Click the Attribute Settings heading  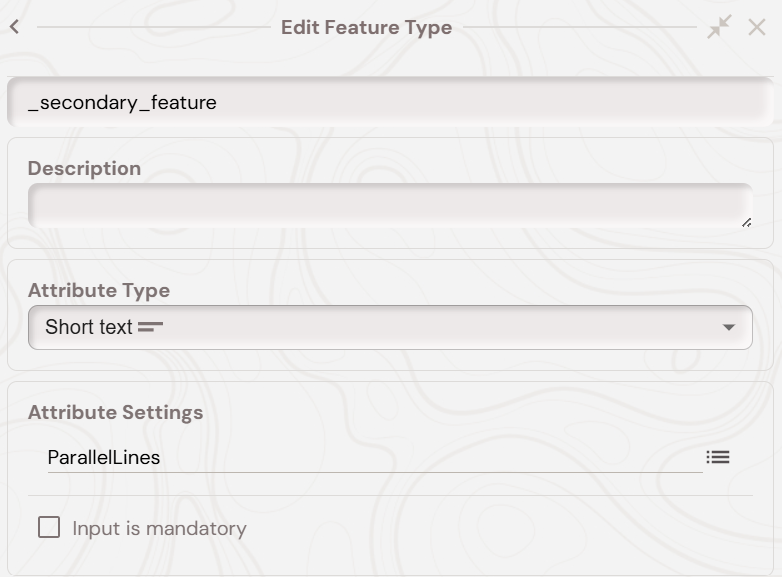point(115,412)
